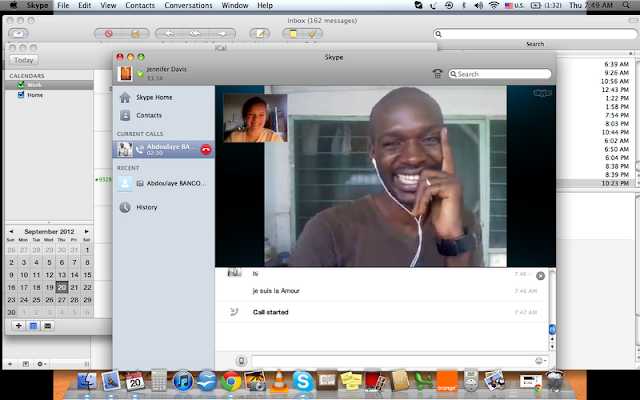640x400 pixels.
Task: Show iCal notifications envelope button
Action: [48, 326]
